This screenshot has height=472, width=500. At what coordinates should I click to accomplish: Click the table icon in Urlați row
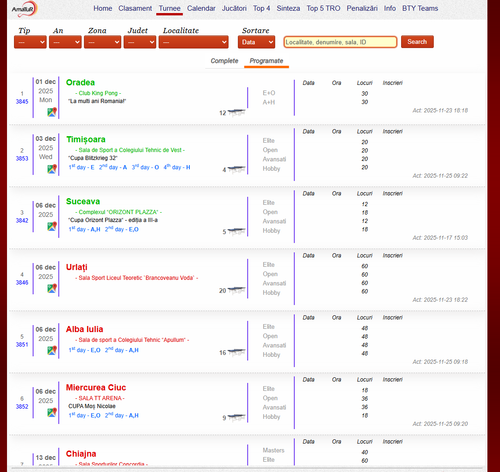click(x=236, y=290)
